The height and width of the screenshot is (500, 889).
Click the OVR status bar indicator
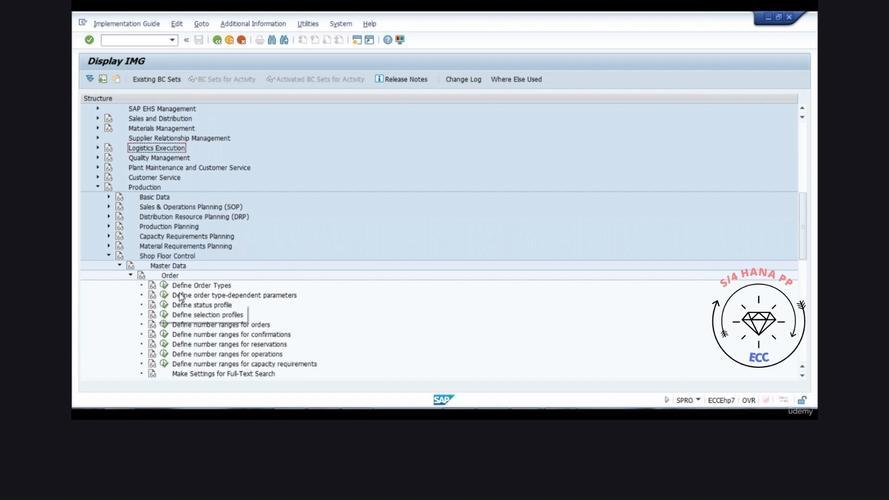coord(748,400)
